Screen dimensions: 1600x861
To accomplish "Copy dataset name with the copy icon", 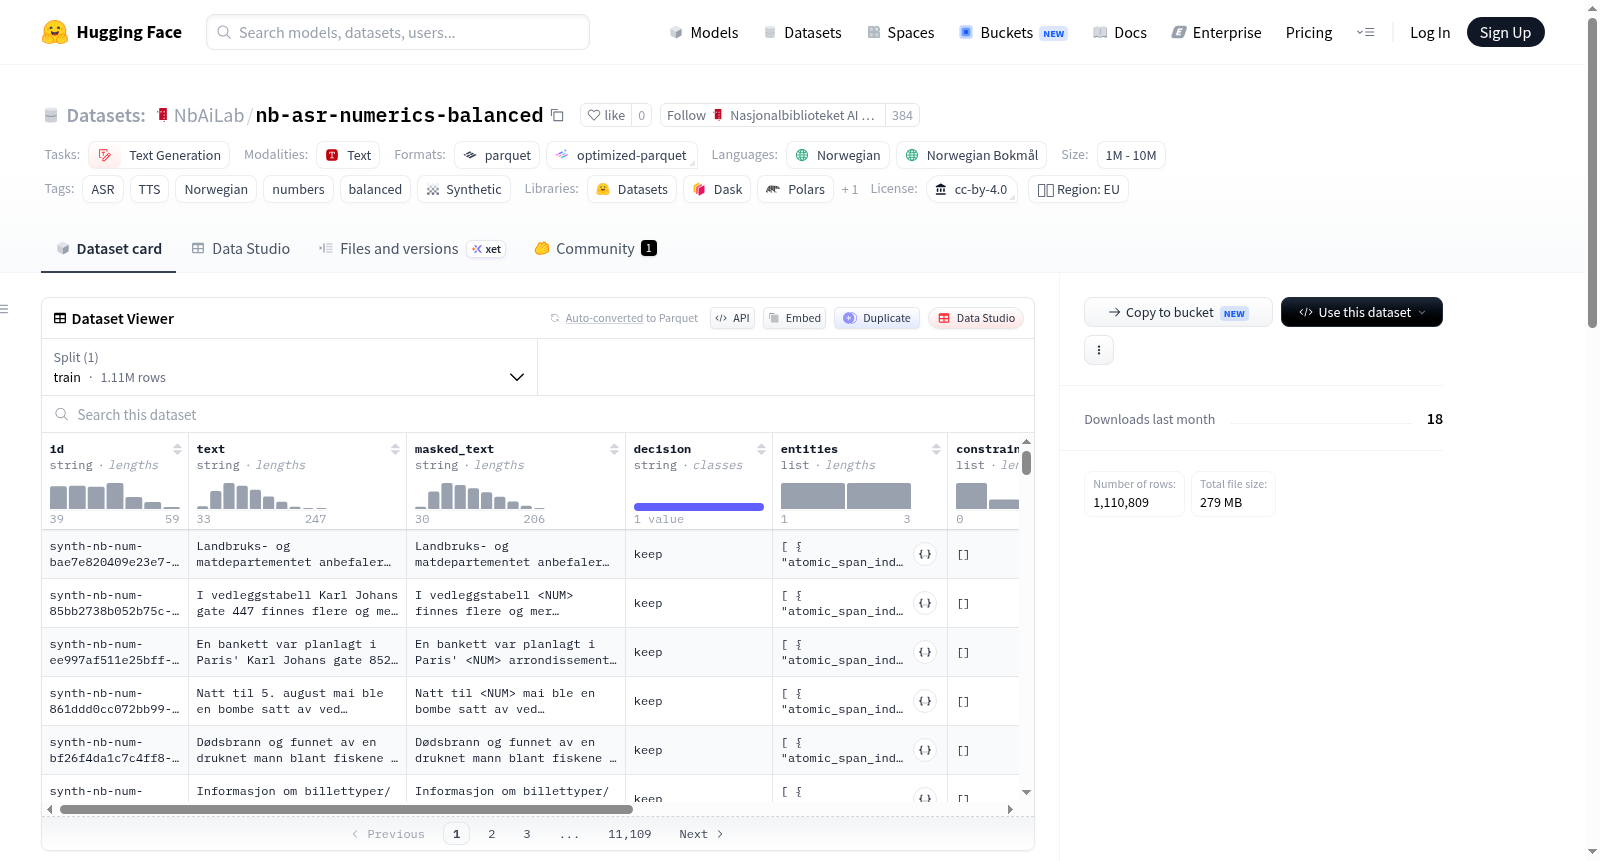I will click(x=558, y=115).
